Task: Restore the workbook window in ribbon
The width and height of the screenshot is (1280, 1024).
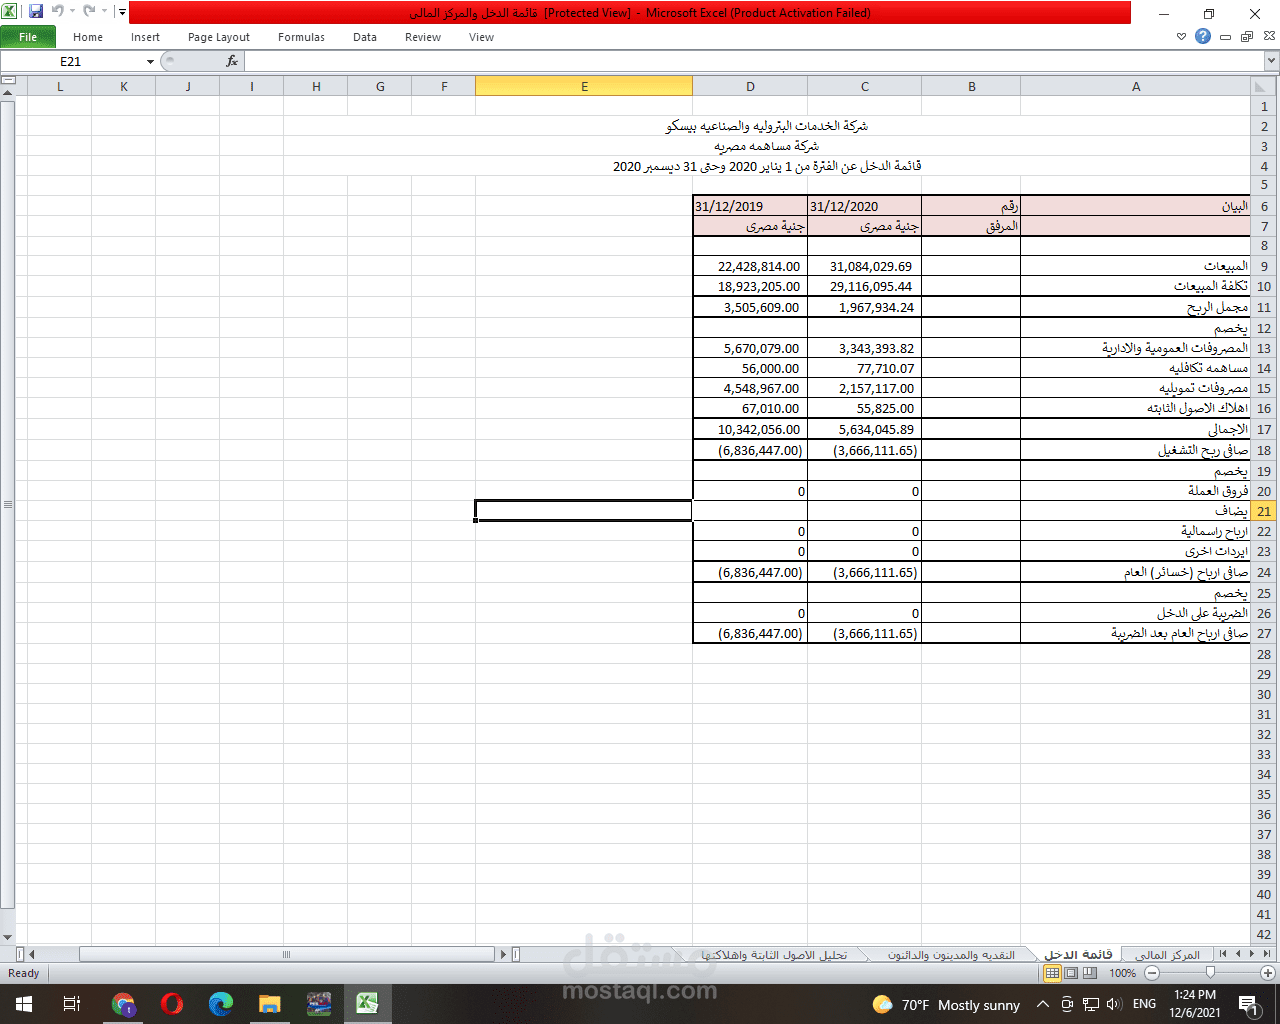Action: pos(1247,37)
